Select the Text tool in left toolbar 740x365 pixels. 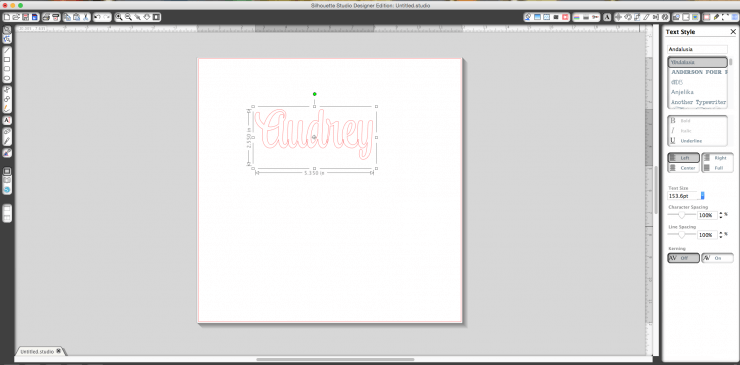coord(8,120)
